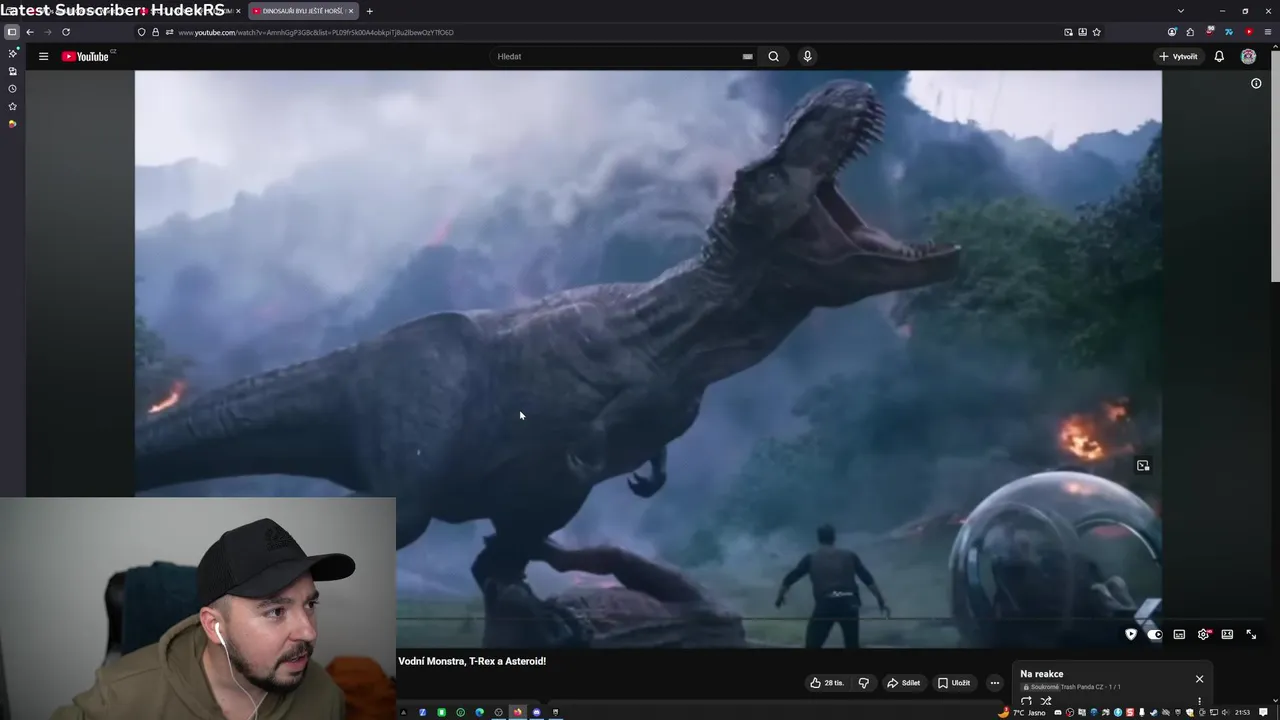The height and width of the screenshot is (720, 1280).
Task: Open the more actions three-dot button
Action: [994, 683]
